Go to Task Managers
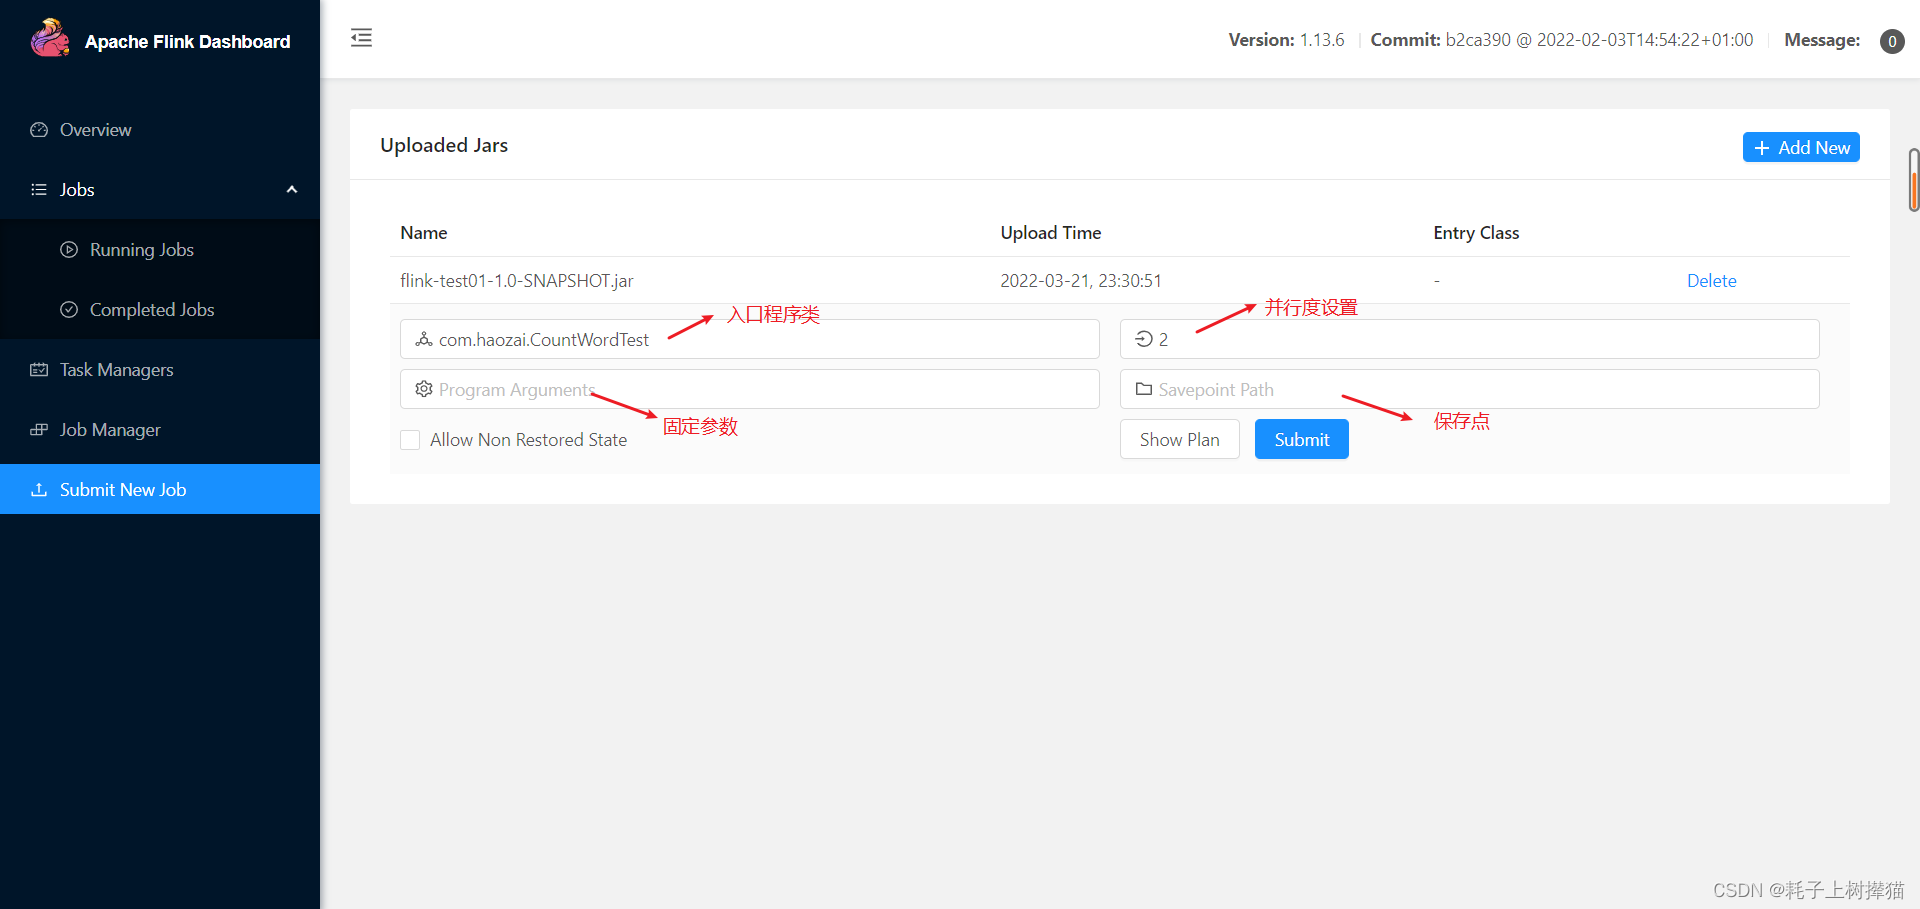The height and width of the screenshot is (909, 1920). pos(160,370)
